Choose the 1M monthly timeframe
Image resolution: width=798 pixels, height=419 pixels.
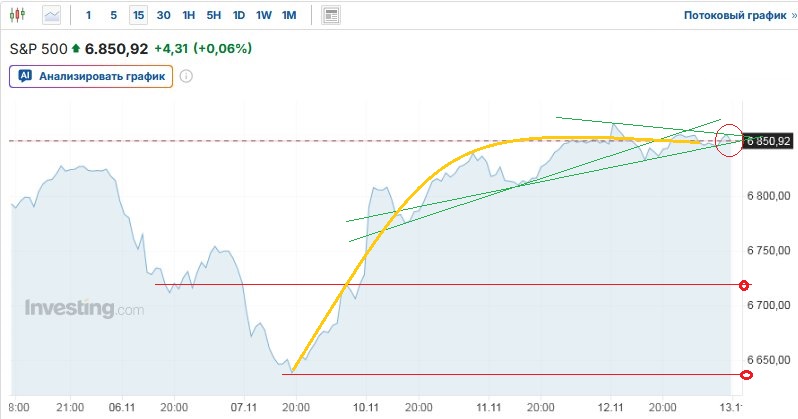289,15
